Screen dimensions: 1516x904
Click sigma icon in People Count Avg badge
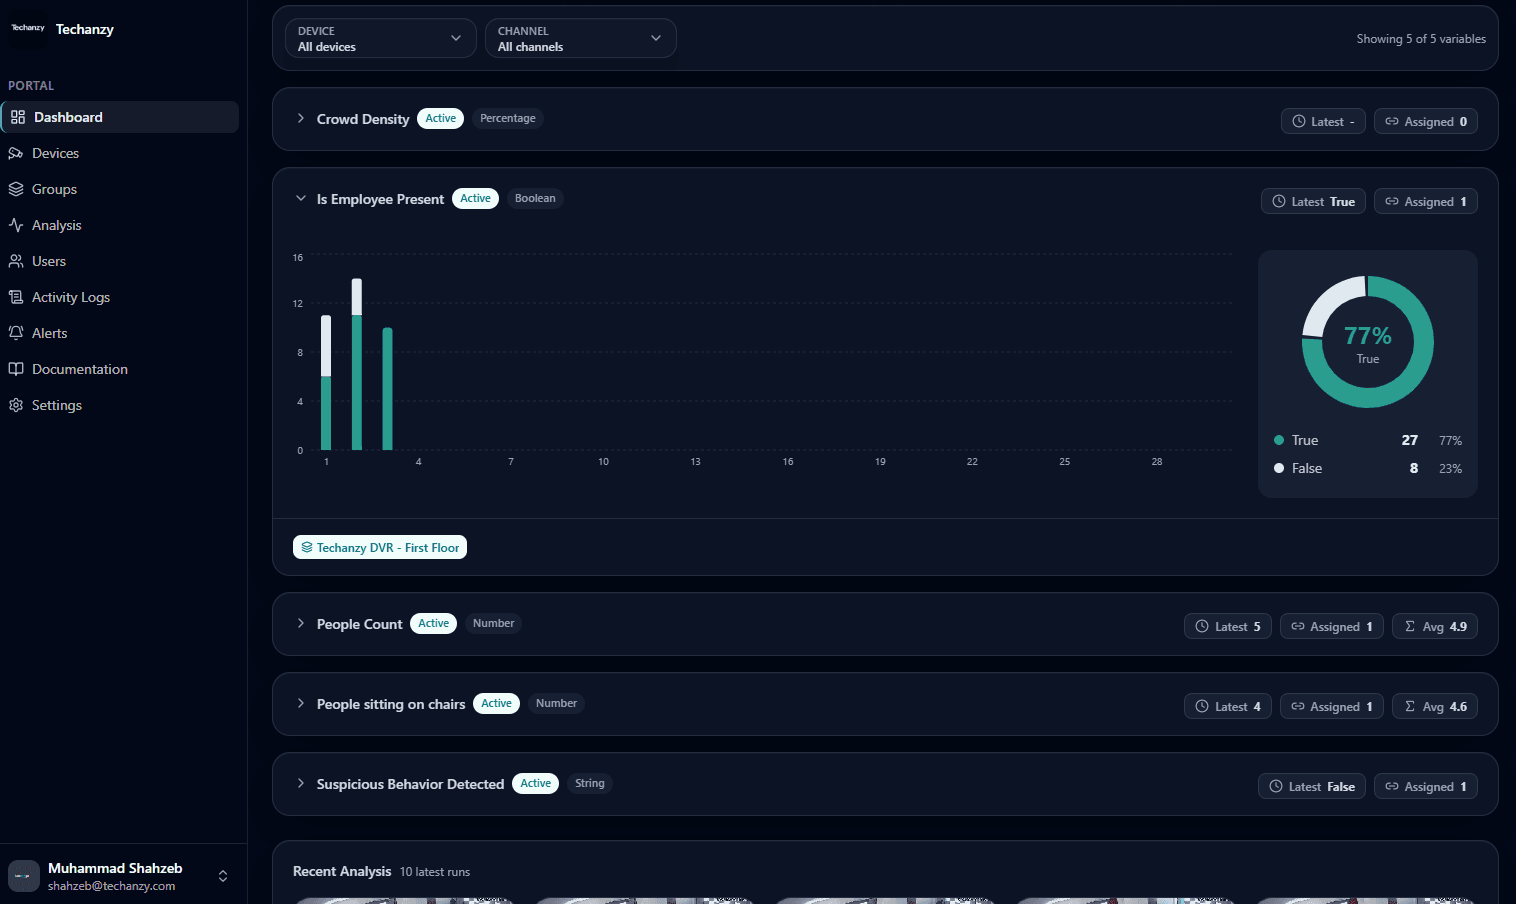1410,626
